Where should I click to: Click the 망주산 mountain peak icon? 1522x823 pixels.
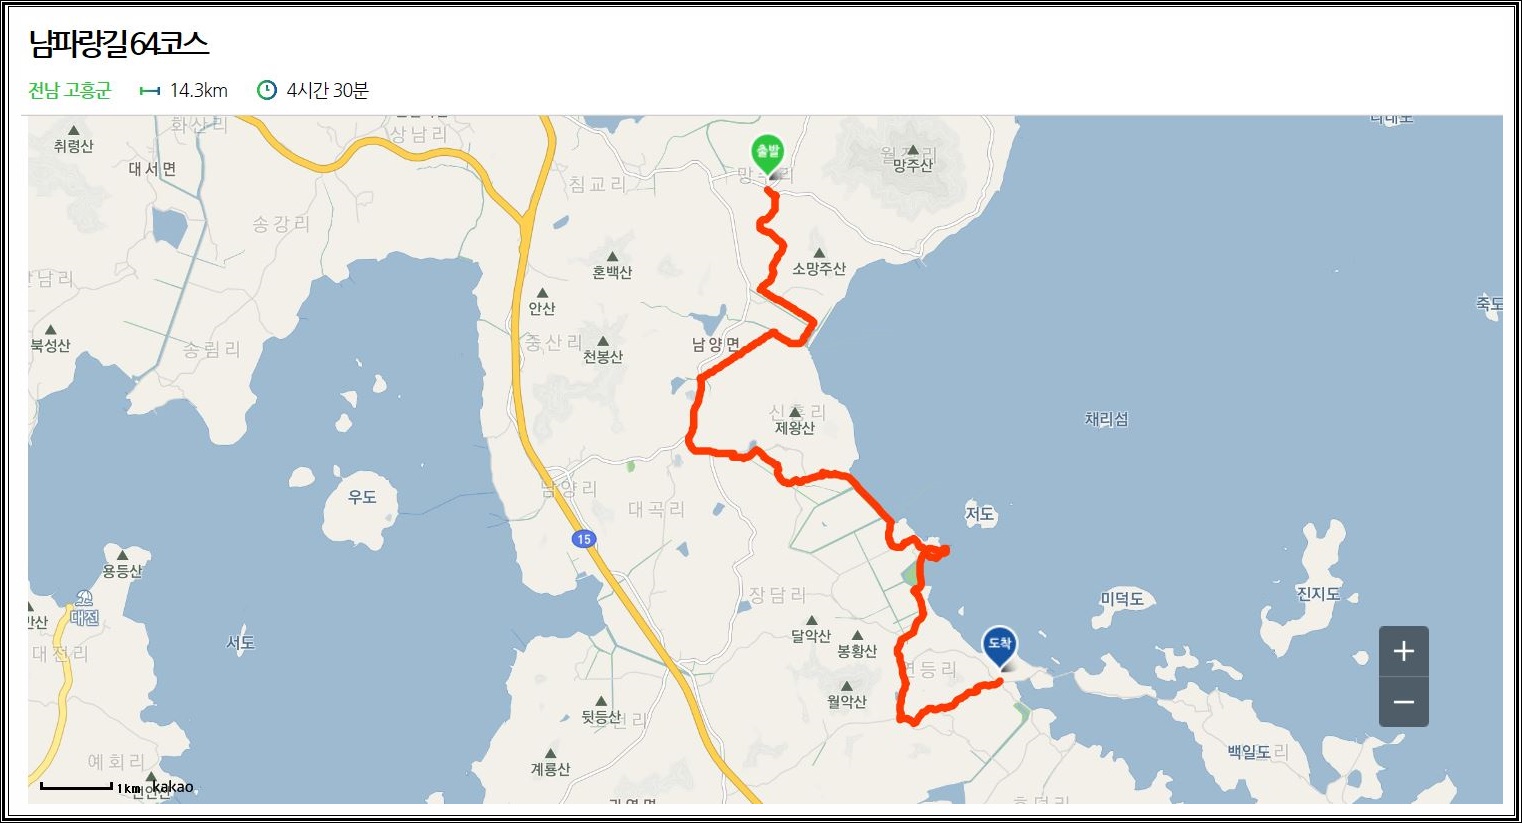point(912,150)
